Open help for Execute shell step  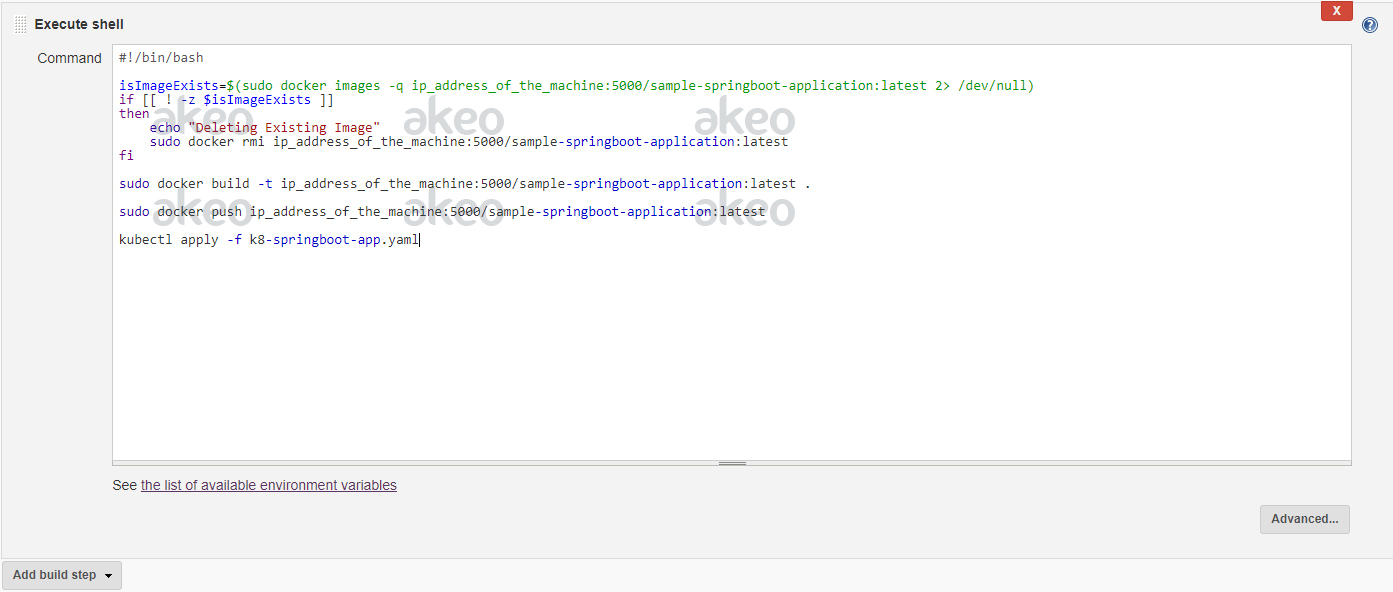(x=1370, y=25)
